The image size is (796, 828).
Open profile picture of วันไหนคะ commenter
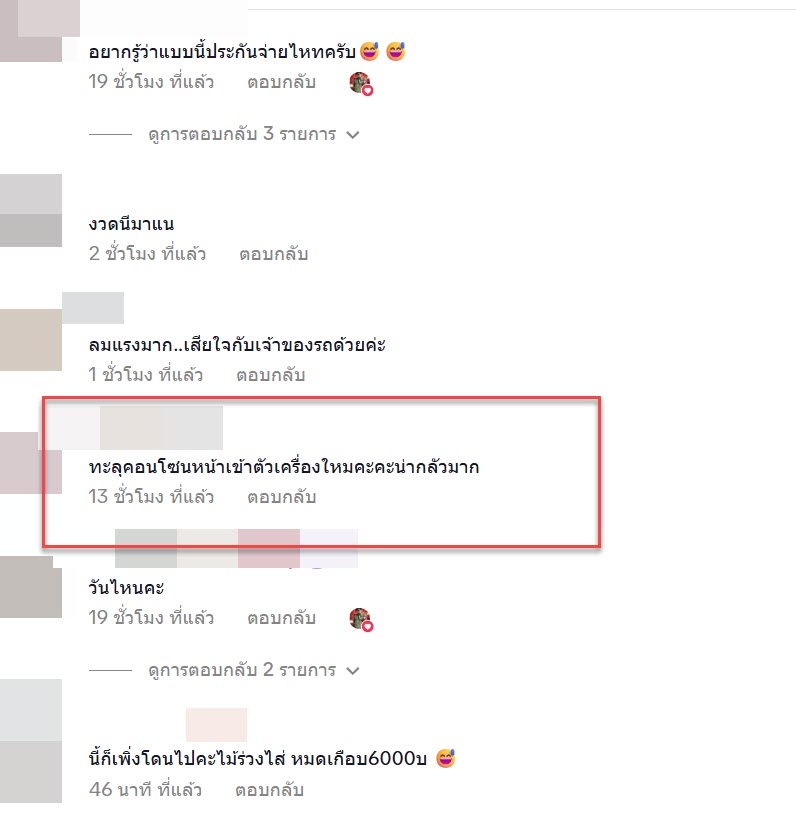31,587
